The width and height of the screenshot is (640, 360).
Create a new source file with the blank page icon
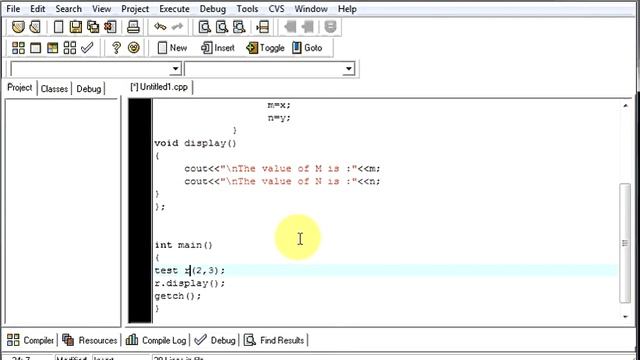[x=58, y=27]
